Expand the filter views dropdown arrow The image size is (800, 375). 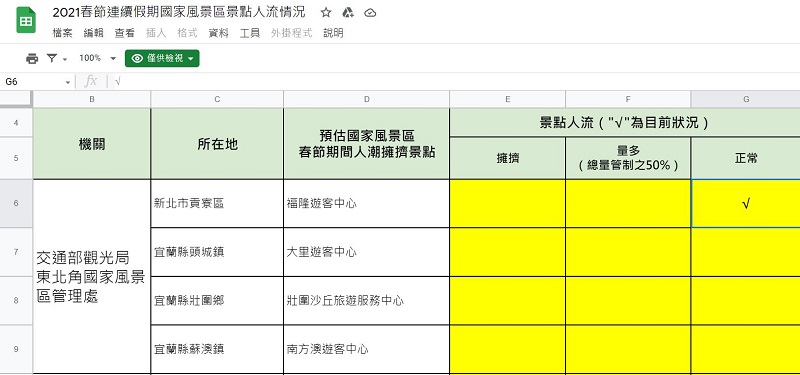(65, 59)
